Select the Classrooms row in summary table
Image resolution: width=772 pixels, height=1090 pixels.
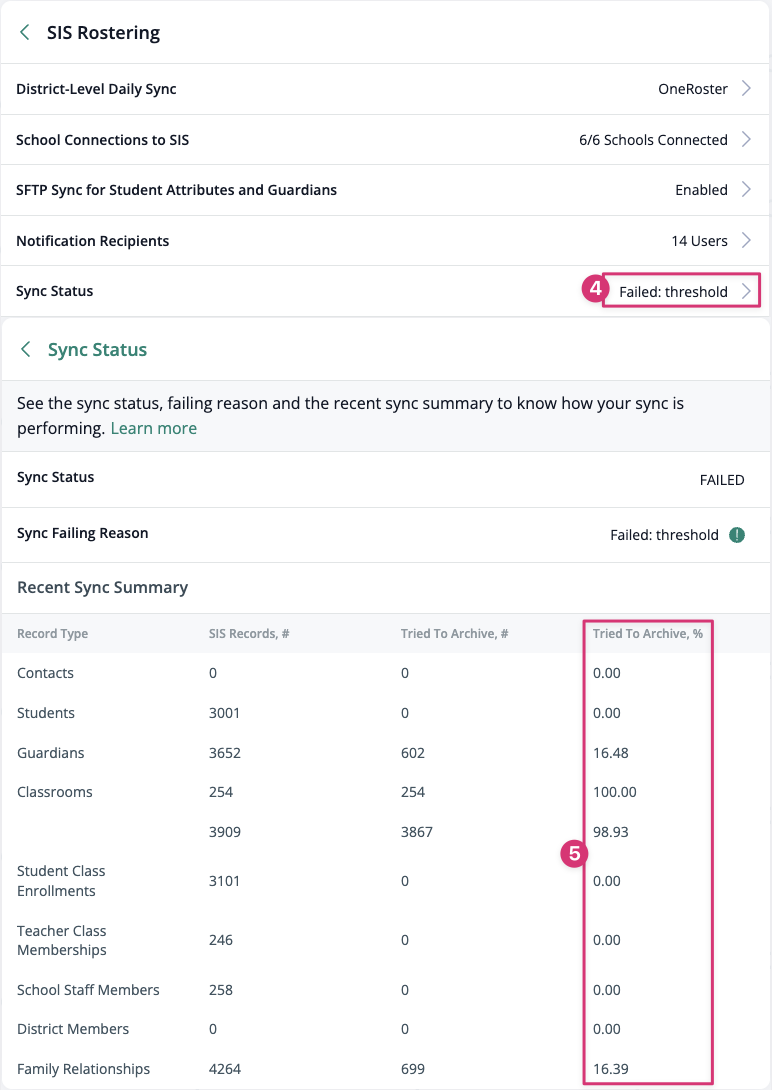[x=386, y=792]
